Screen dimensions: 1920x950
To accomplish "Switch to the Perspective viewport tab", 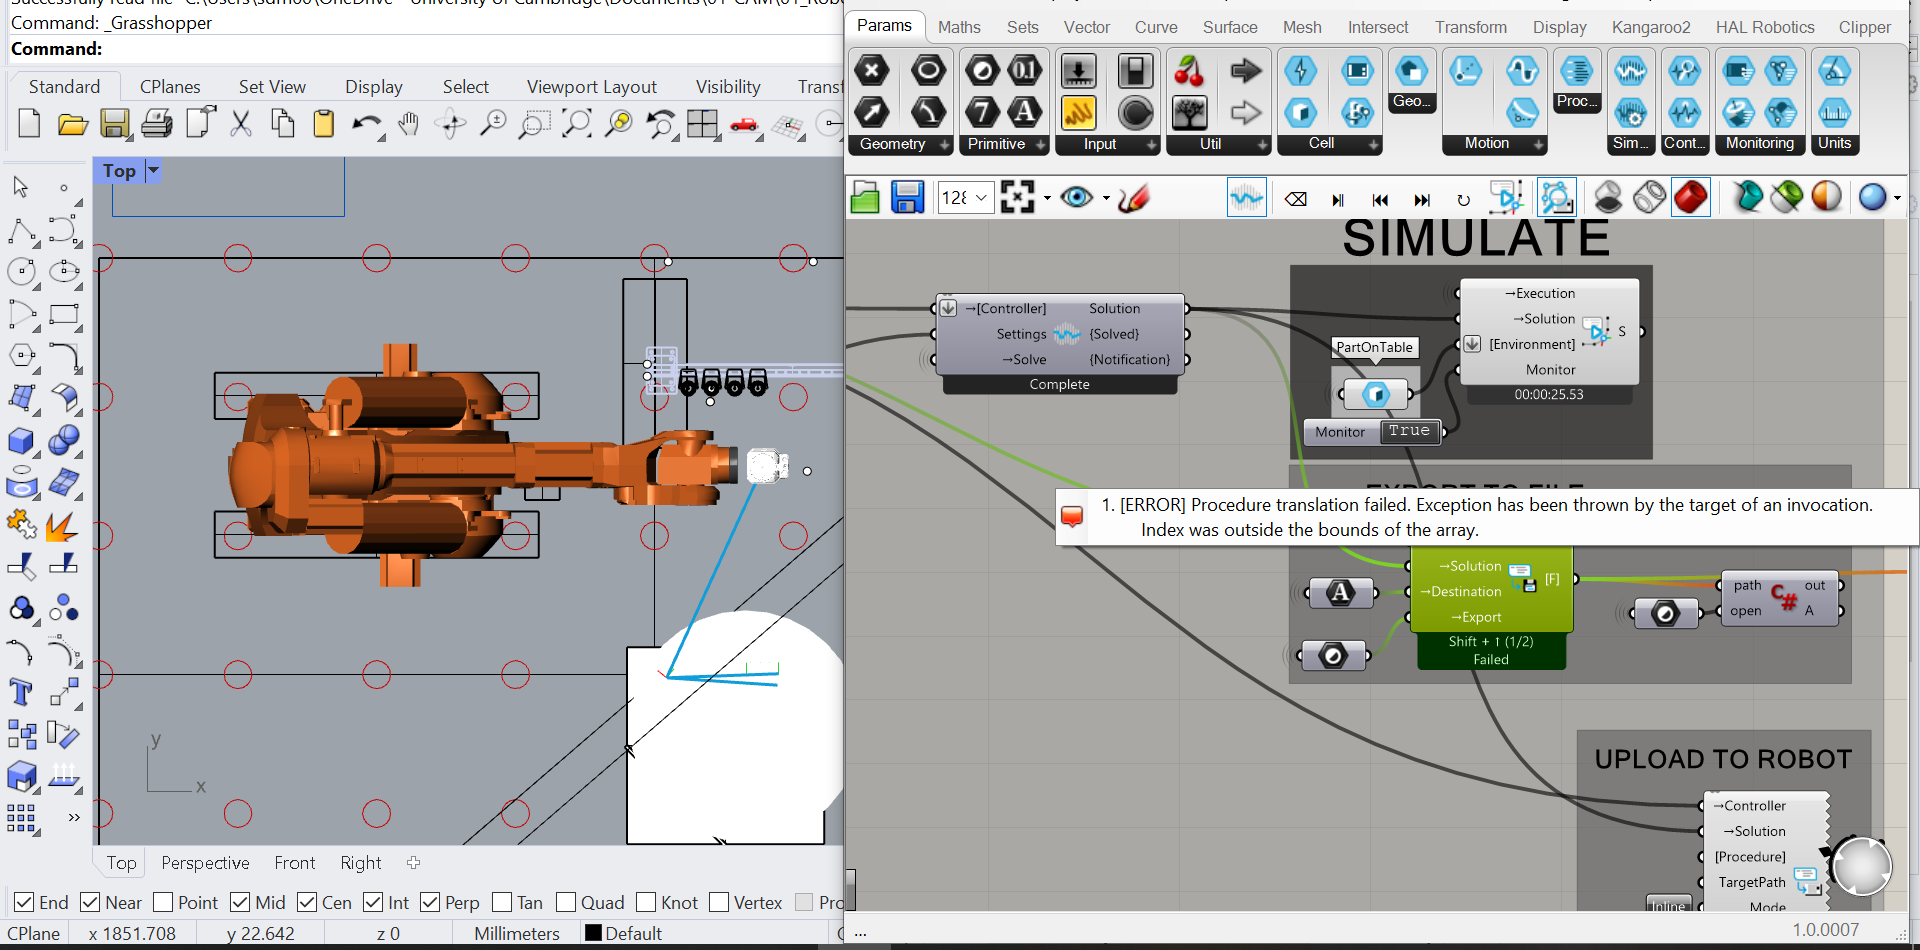I will pos(204,862).
